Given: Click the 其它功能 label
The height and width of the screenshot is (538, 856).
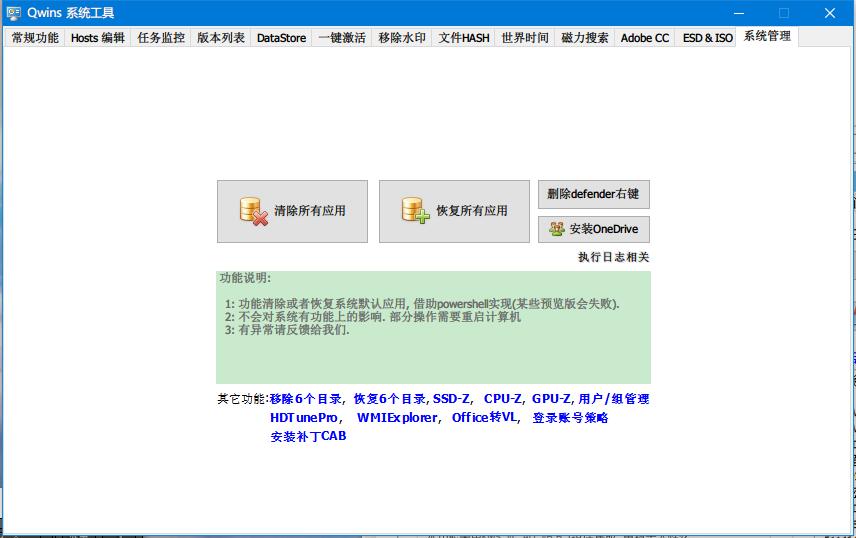Looking at the screenshot, I should pyautogui.click(x=243, y=399).
